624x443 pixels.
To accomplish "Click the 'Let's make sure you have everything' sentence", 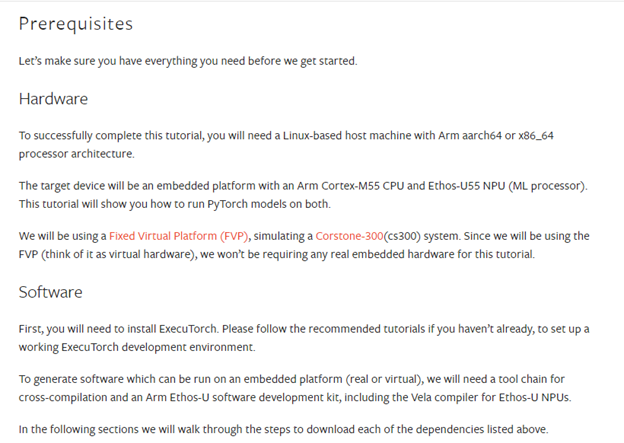I will coord(187,61).
